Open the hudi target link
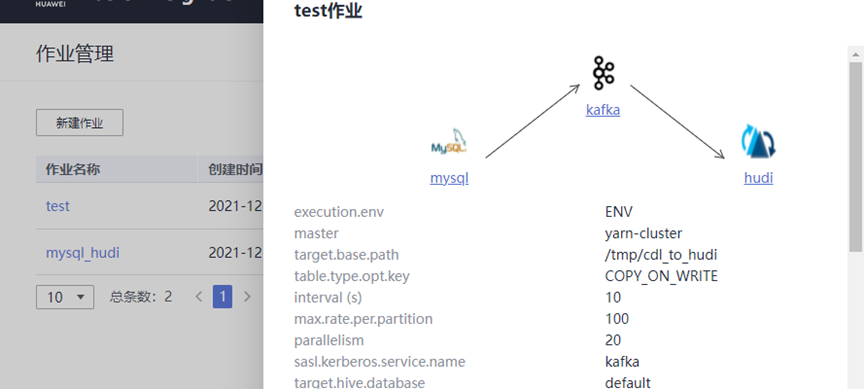Viewport: 865px width, 389px height. coord(758,178)
